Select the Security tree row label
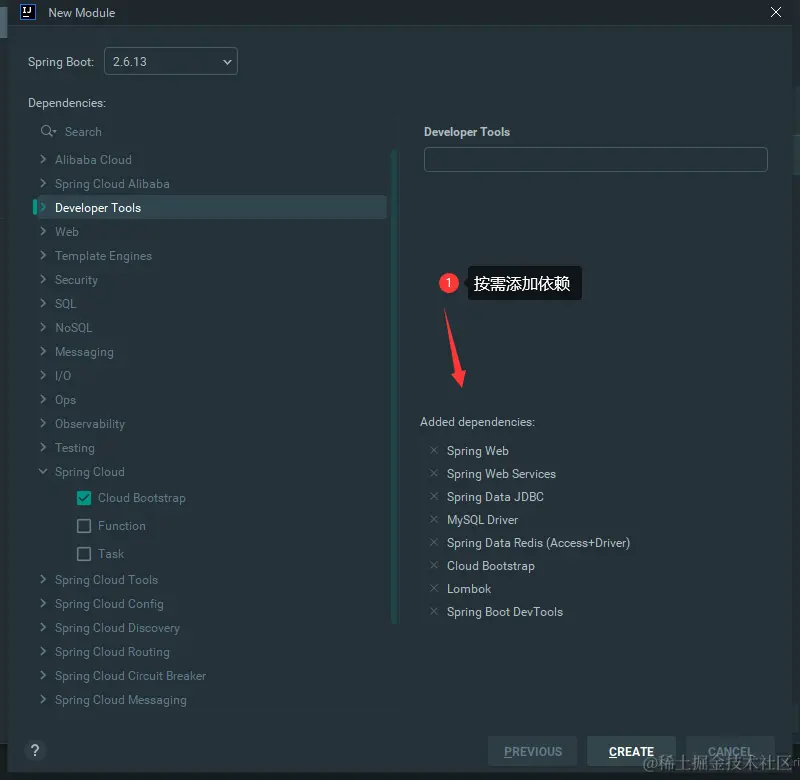This screenshot has height=780, width=800. (x=76, y=280)
